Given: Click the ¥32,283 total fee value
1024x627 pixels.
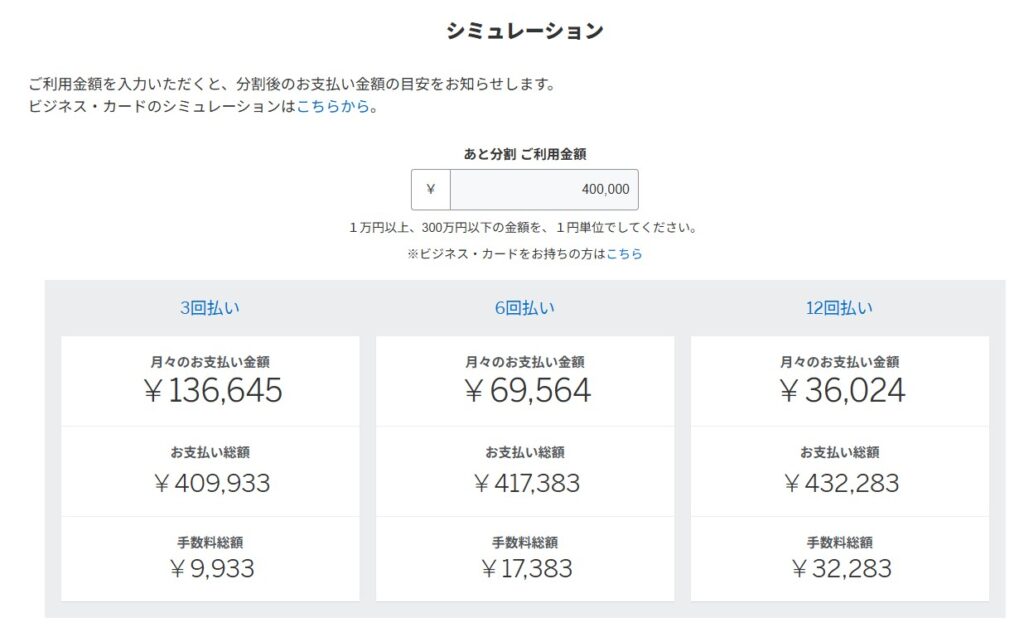Looking at the screenshot, I should click(x=841, y=569).
